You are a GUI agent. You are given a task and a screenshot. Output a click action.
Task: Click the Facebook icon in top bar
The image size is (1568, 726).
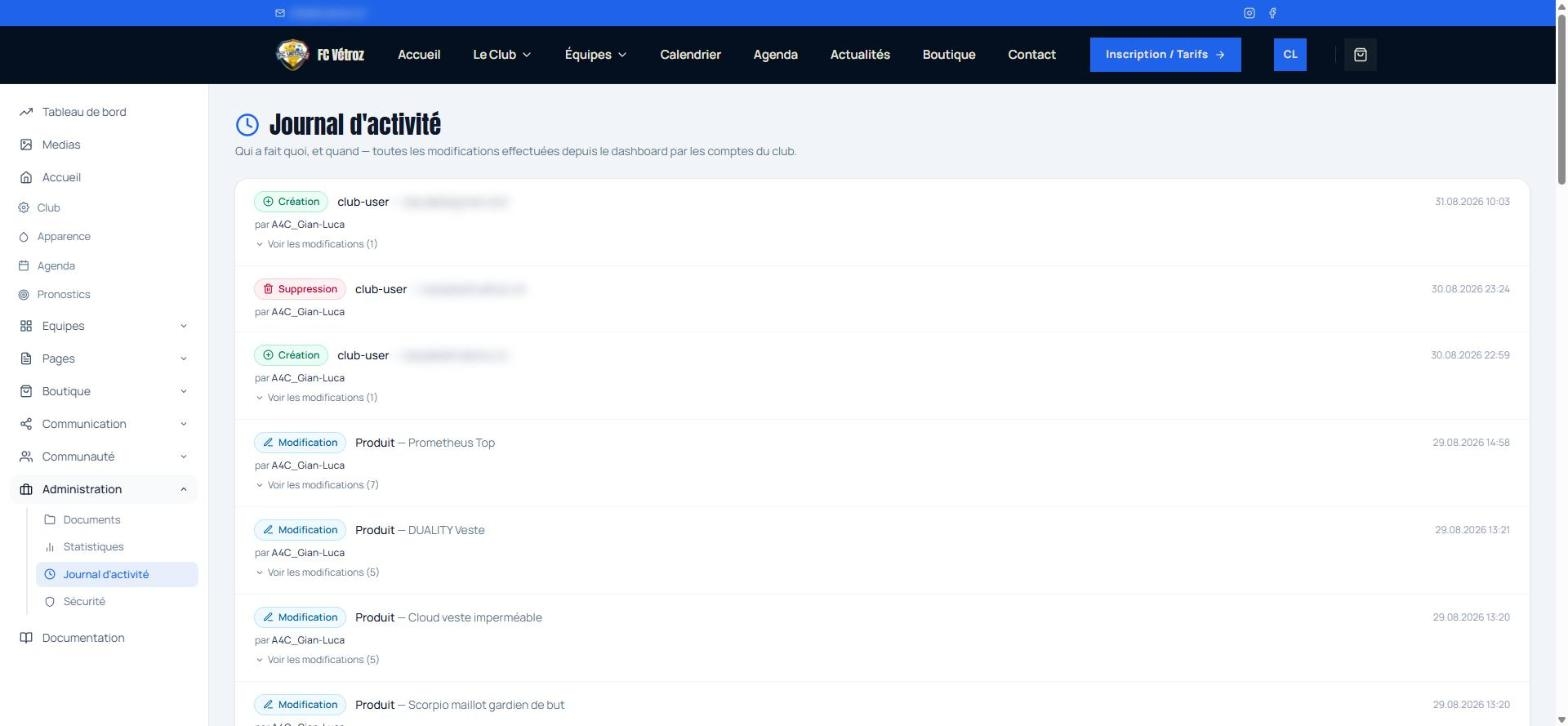click(x=1272, y=13)
